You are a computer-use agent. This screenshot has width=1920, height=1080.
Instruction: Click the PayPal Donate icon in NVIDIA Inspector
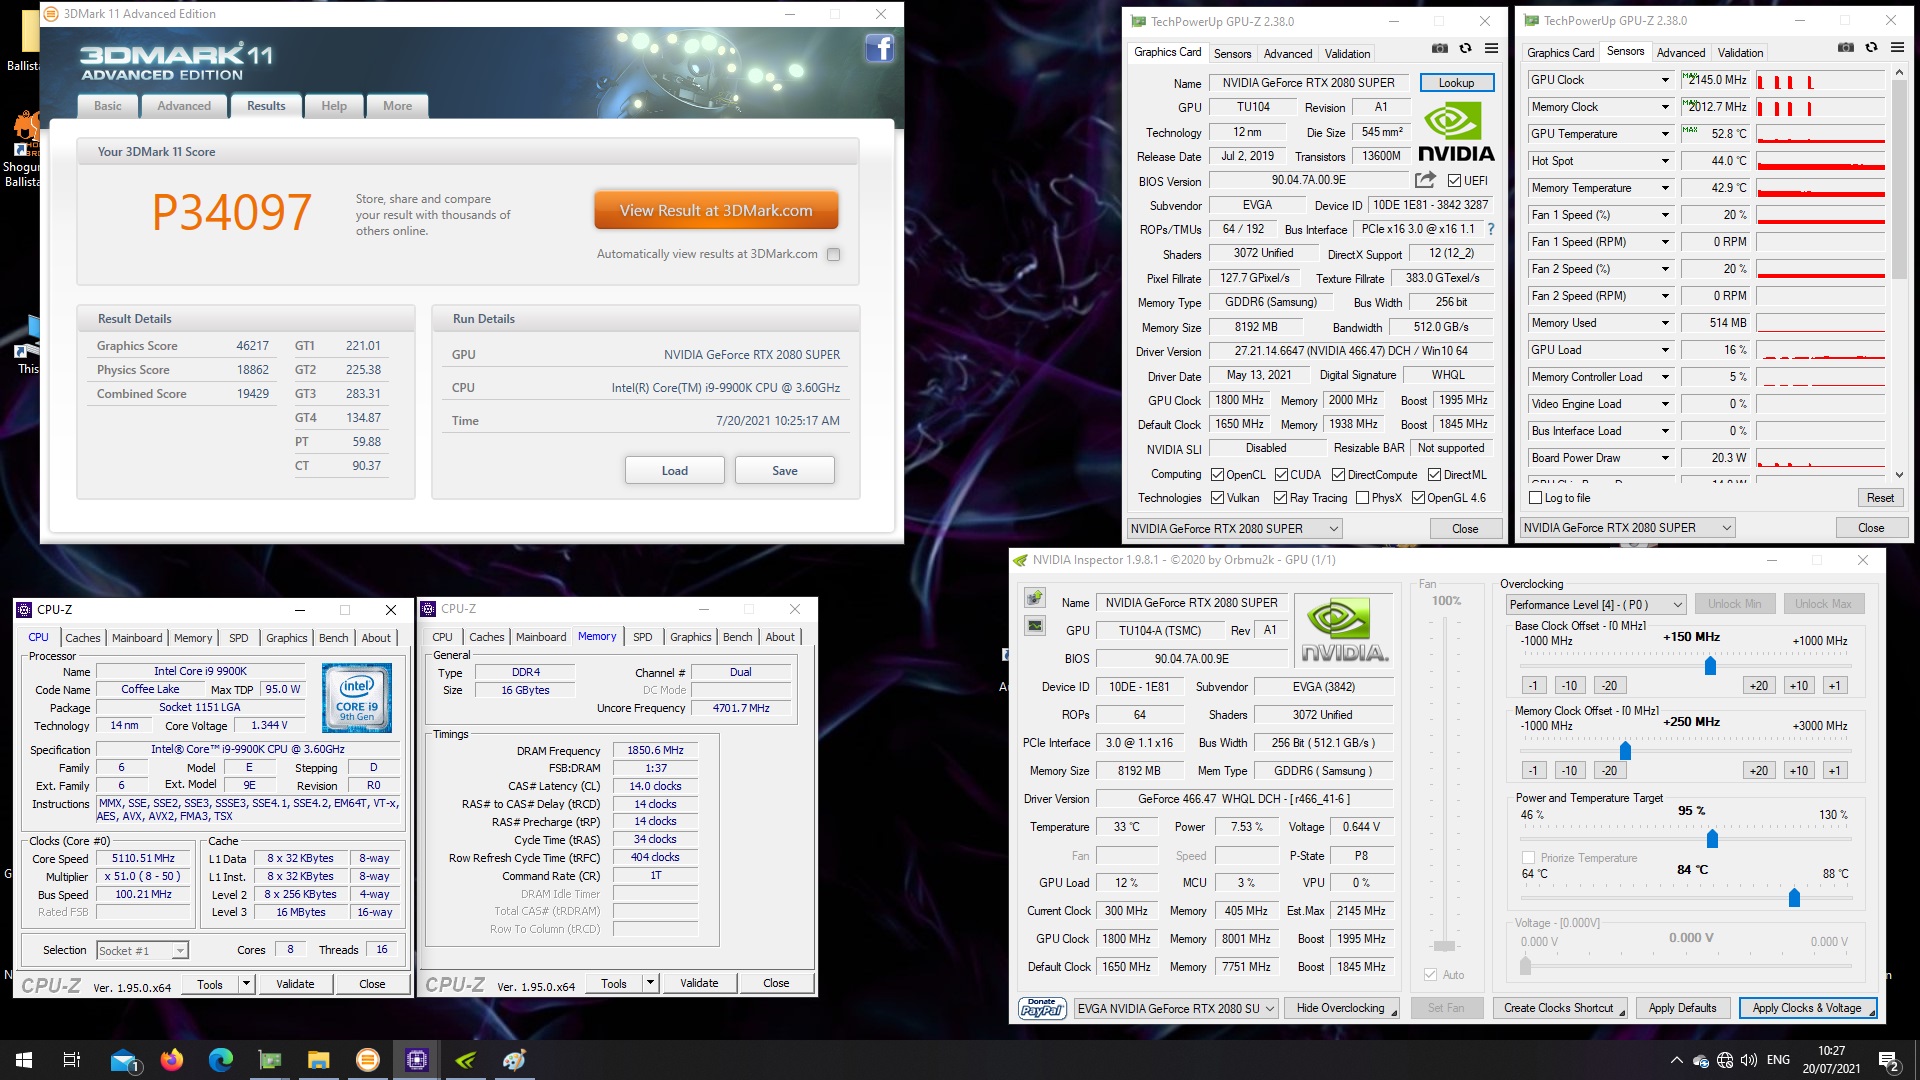pos(1042,1008)
